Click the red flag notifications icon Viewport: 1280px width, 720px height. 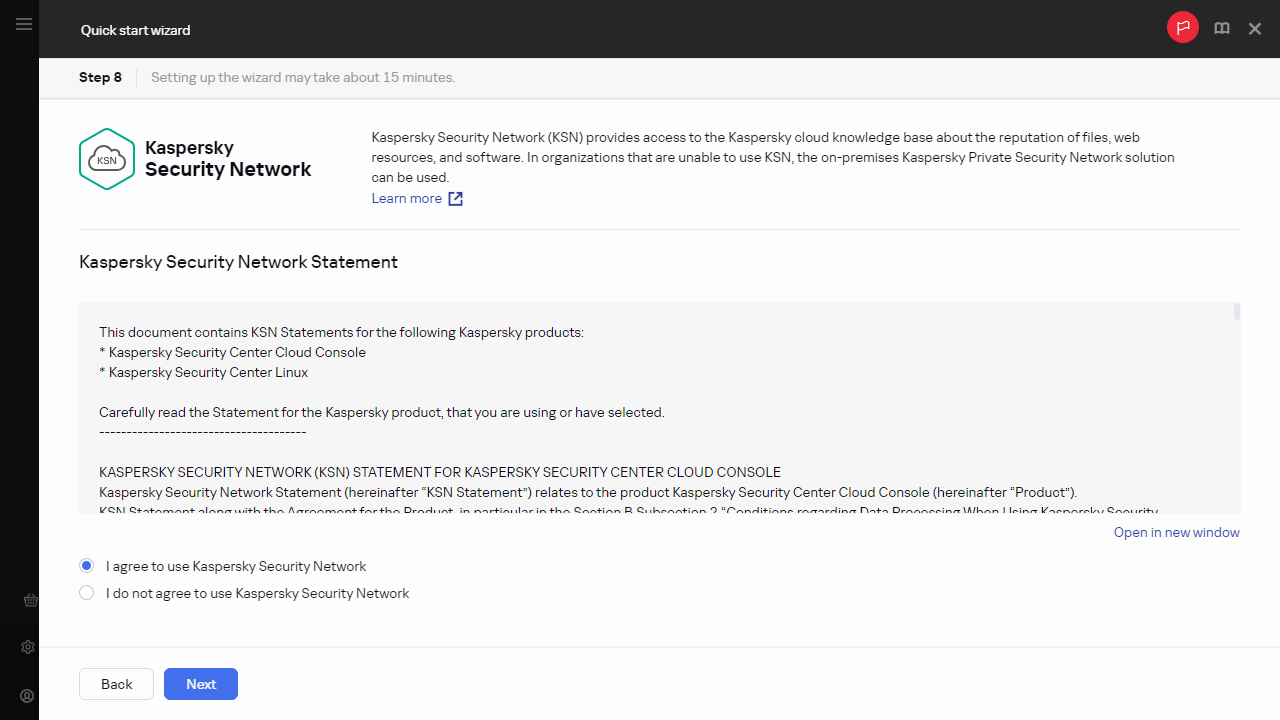pos(1182,28)
